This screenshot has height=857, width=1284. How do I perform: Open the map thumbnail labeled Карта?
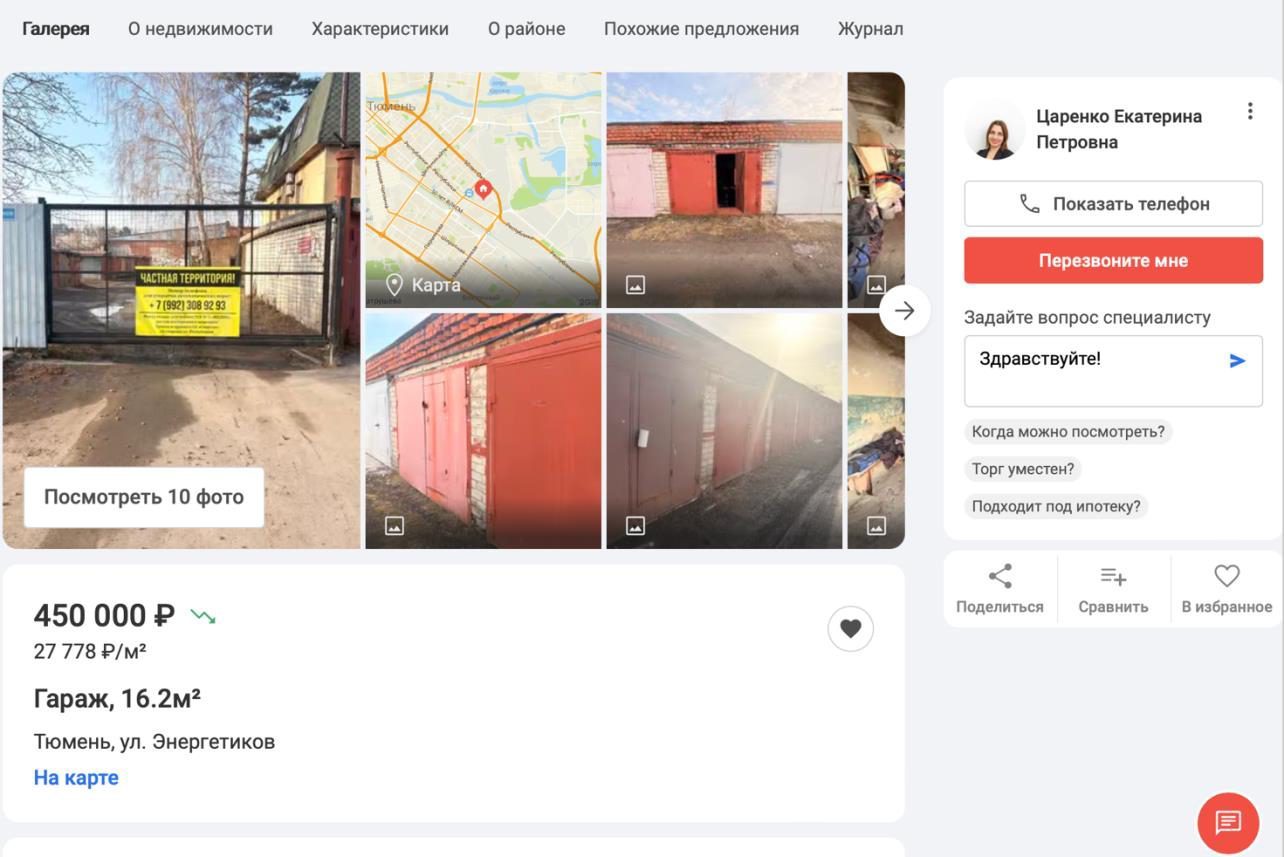click(x=483, y=190)
